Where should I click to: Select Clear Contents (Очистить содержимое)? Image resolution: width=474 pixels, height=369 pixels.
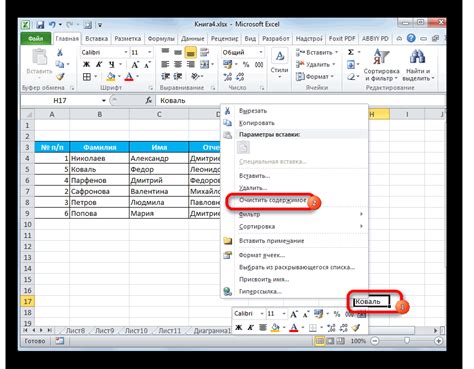click(x=273, y=200)
